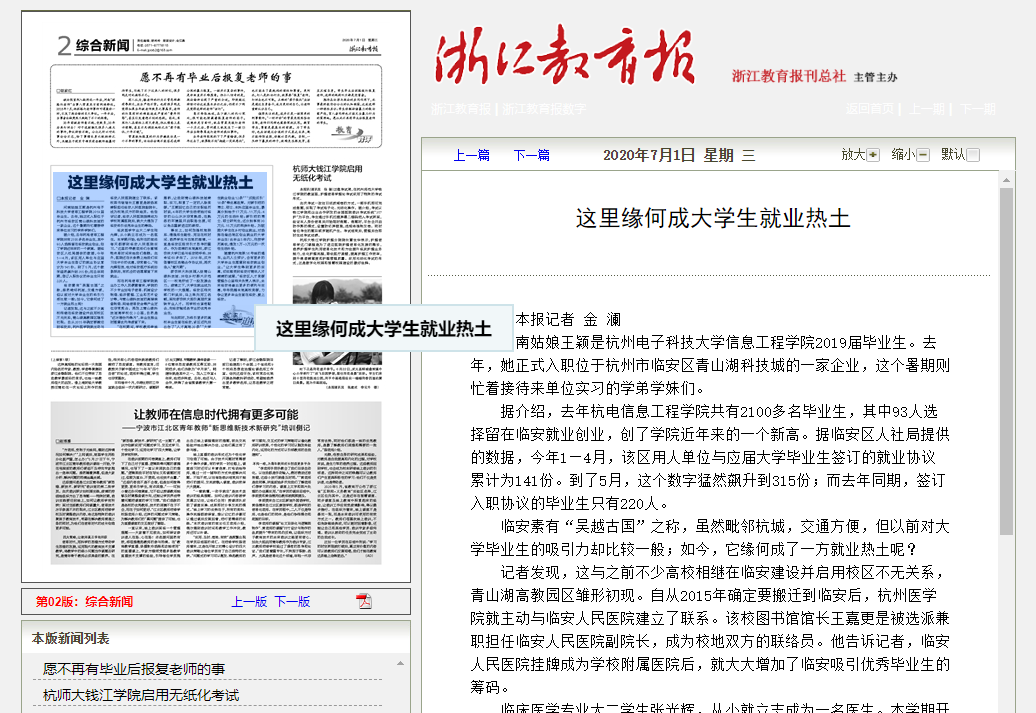Click the 放大 plus icon to enlarge text
Screen dimensions: 1036x713
pyautogui.click(x=873, y=155)
